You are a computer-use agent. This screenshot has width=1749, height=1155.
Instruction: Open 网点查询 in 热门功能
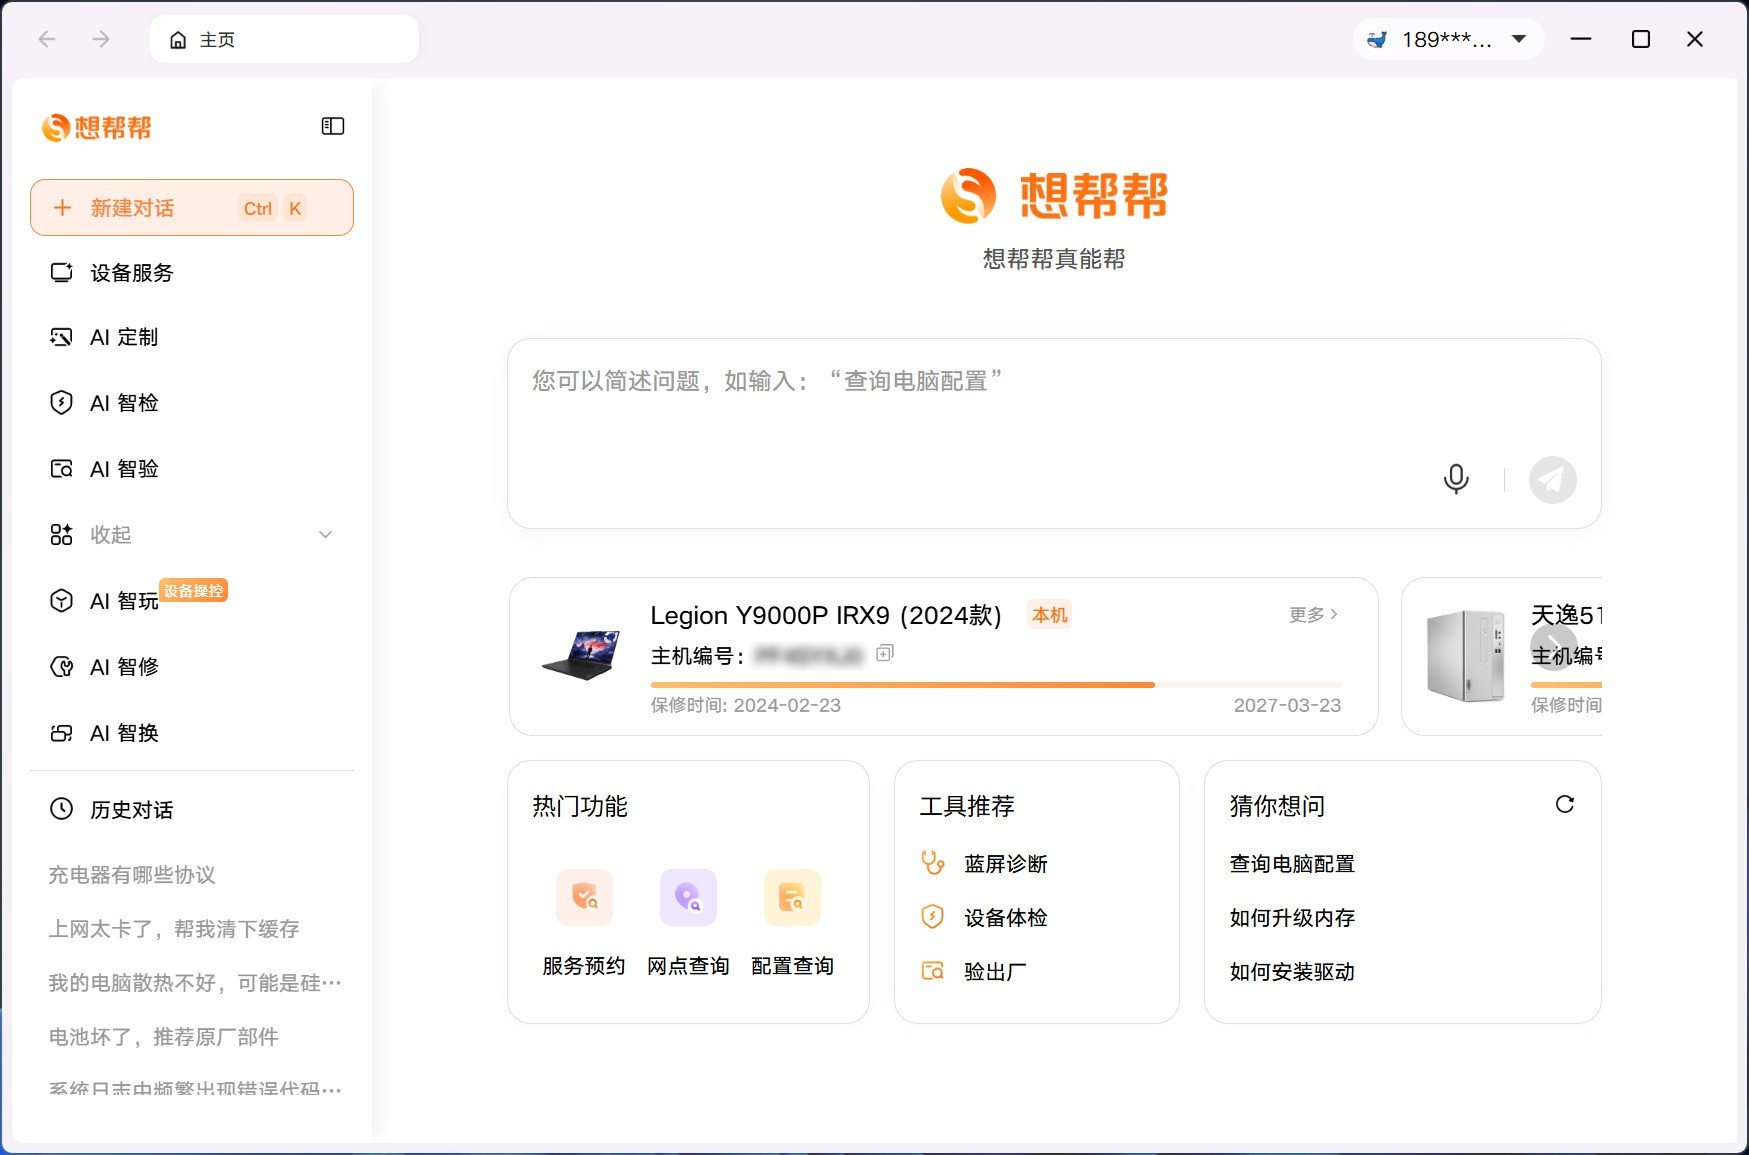pyautogui.click(x=688, y=924)
